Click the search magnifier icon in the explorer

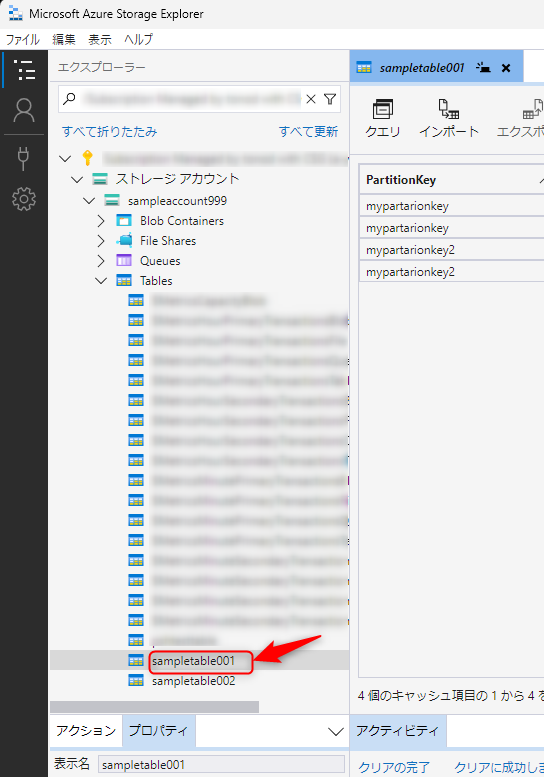70,98
